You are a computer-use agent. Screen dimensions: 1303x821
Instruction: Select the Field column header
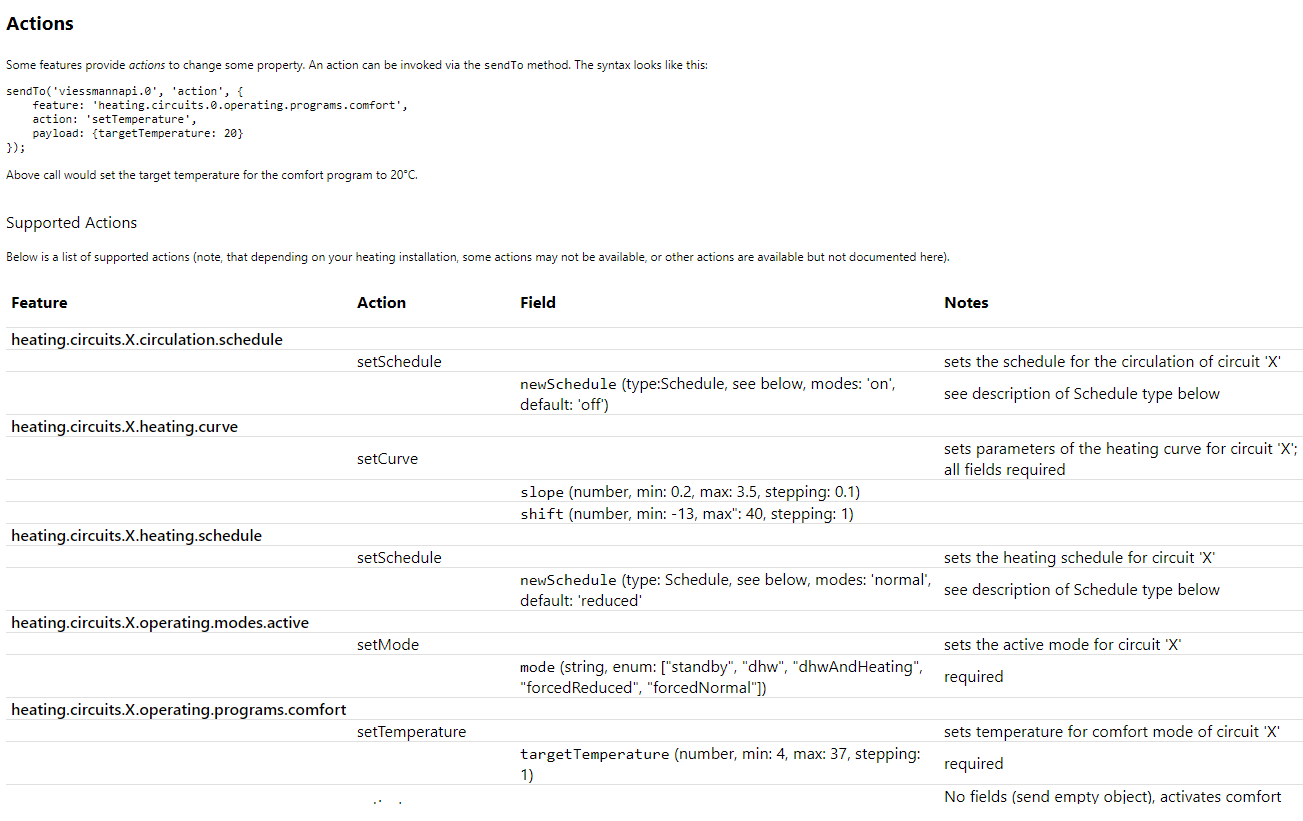click(x=538, y=303)
